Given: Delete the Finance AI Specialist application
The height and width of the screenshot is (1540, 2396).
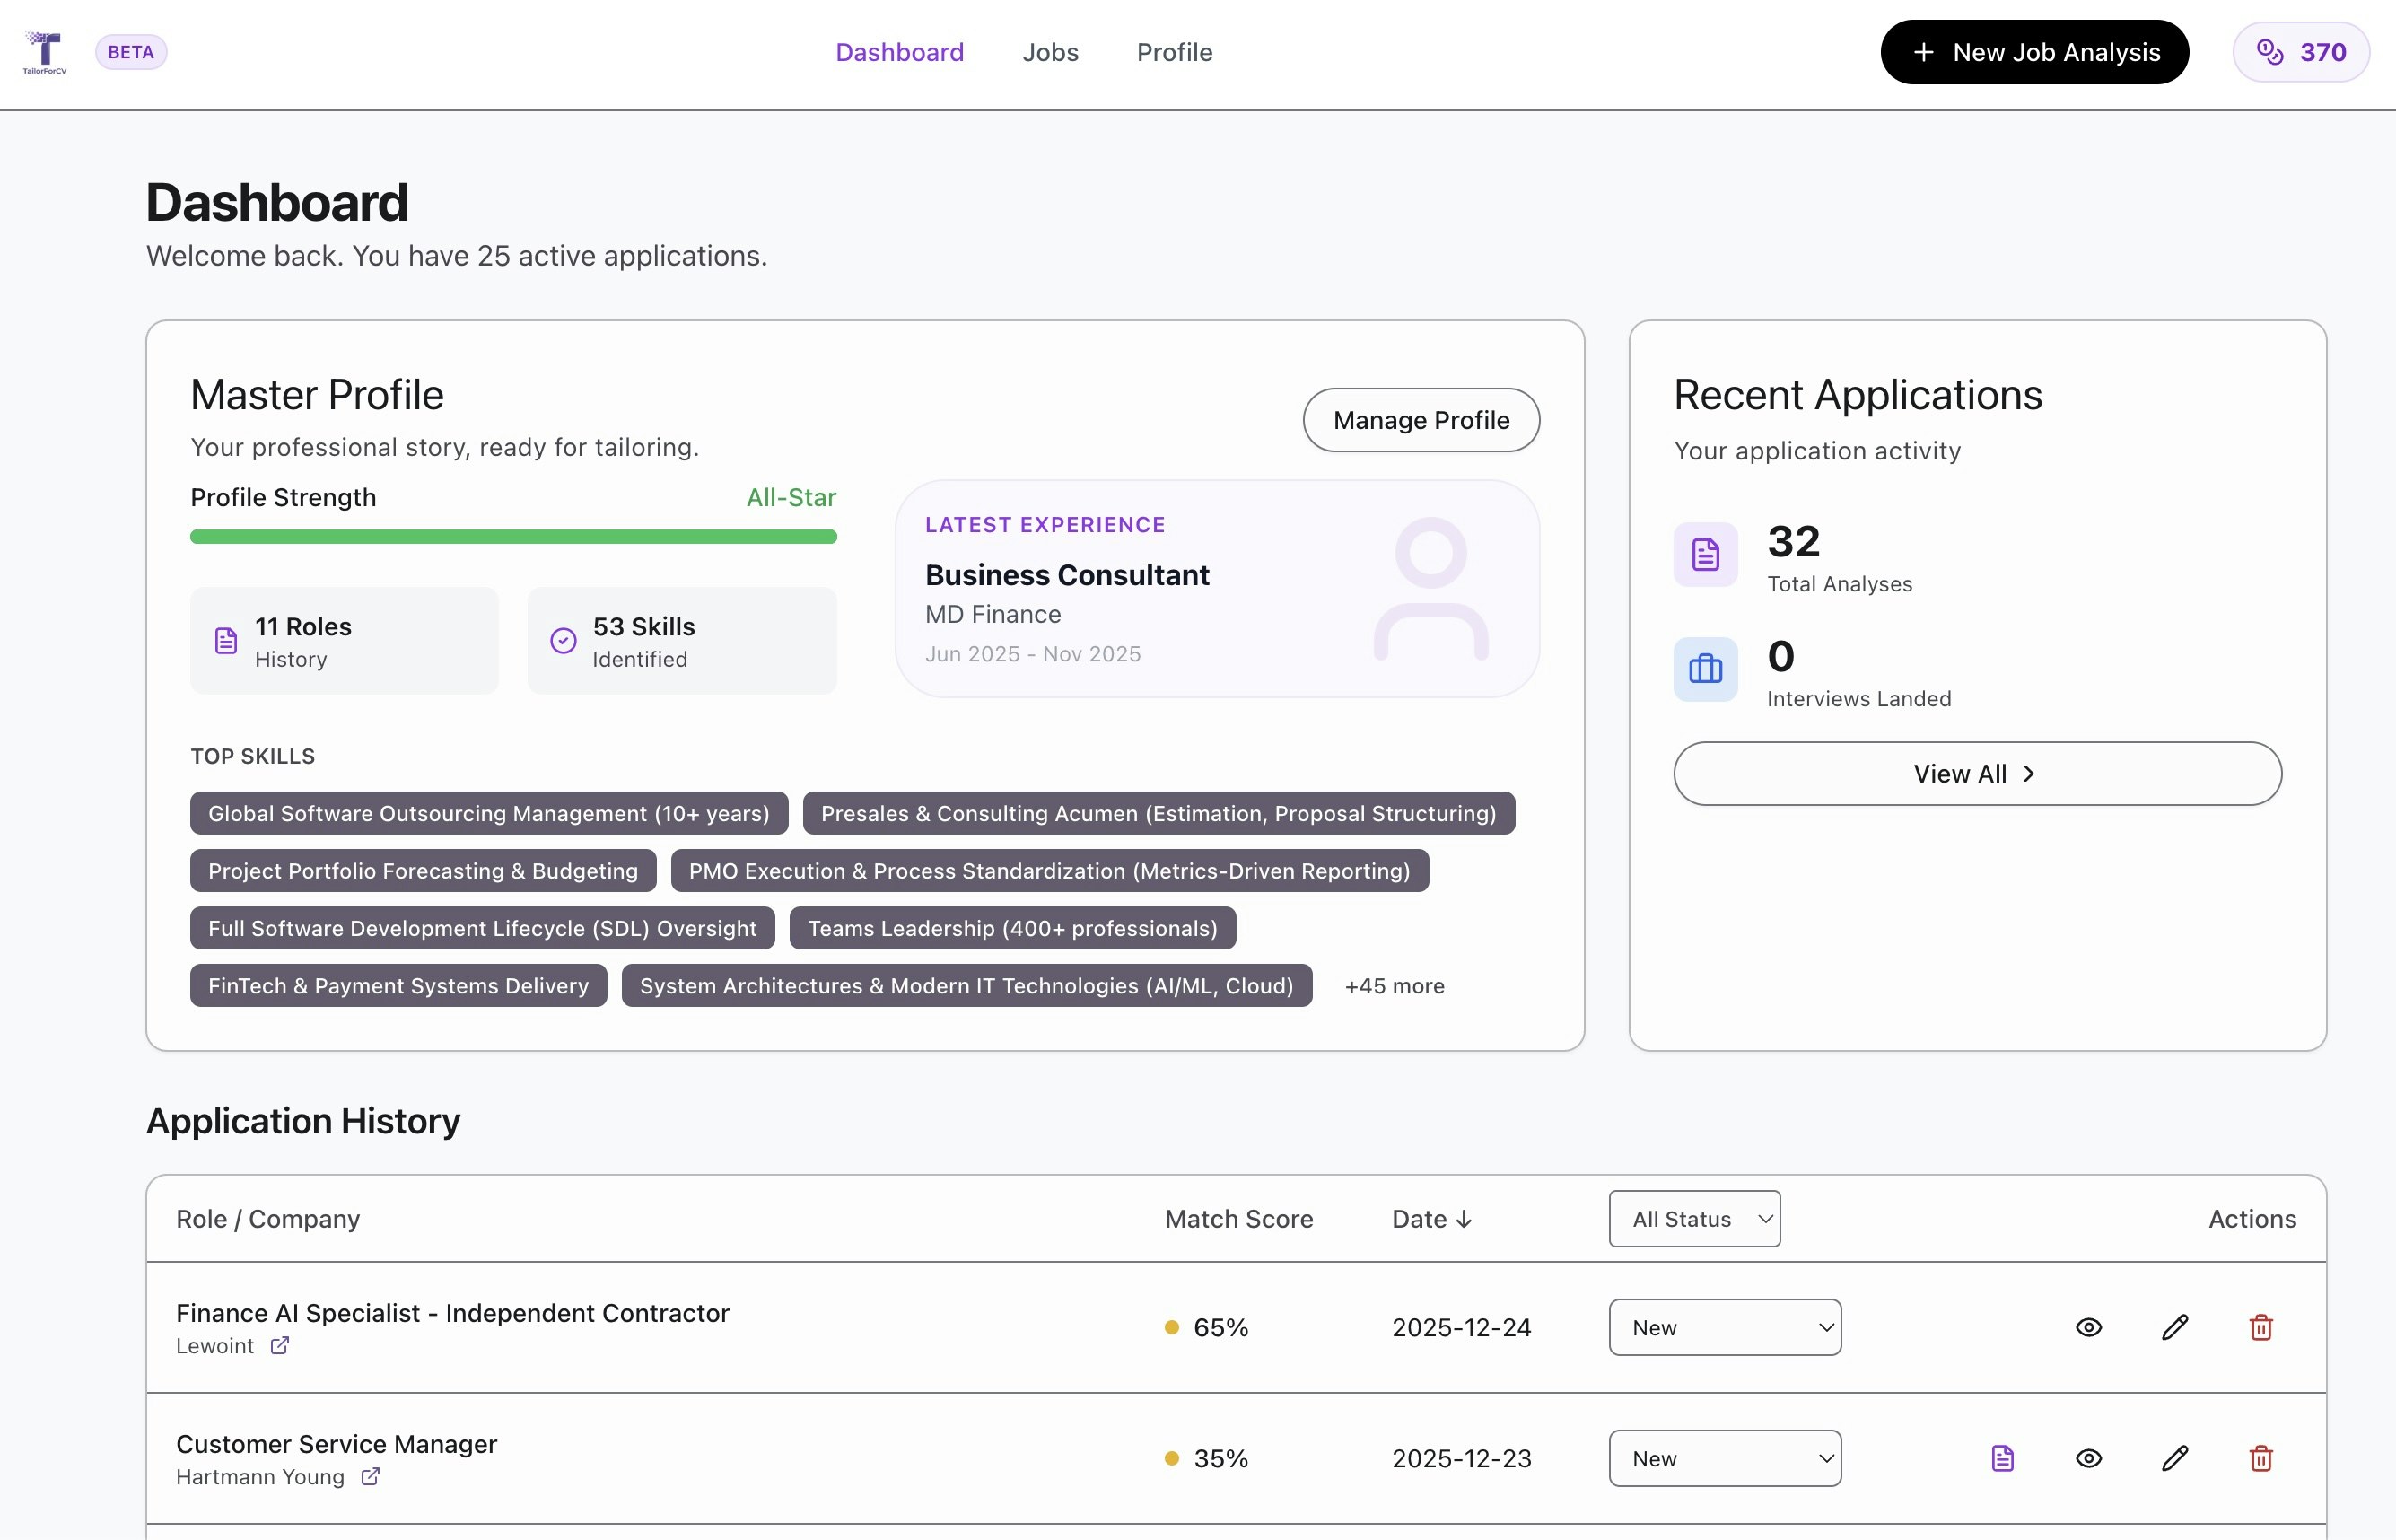Looking at the screenshot, I should point(2261,1327).
